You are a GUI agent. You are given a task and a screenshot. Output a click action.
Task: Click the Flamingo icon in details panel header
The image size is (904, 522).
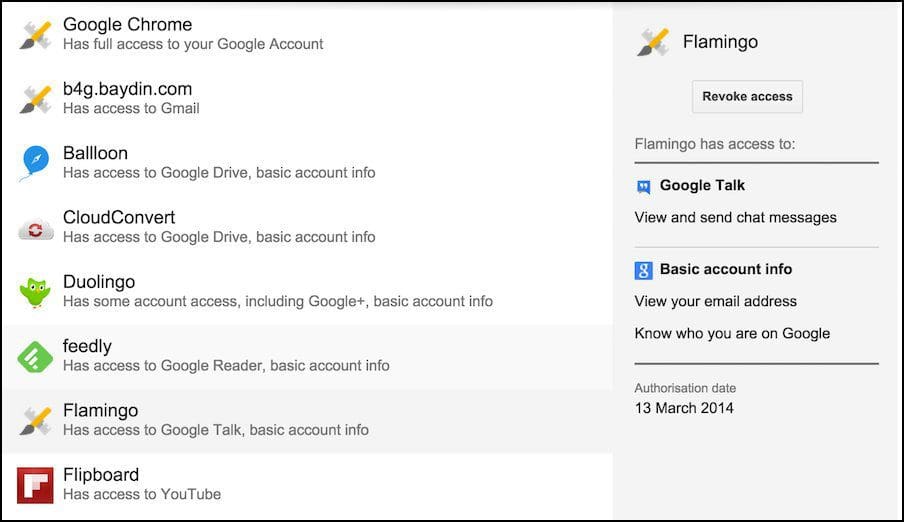[654, 42]
